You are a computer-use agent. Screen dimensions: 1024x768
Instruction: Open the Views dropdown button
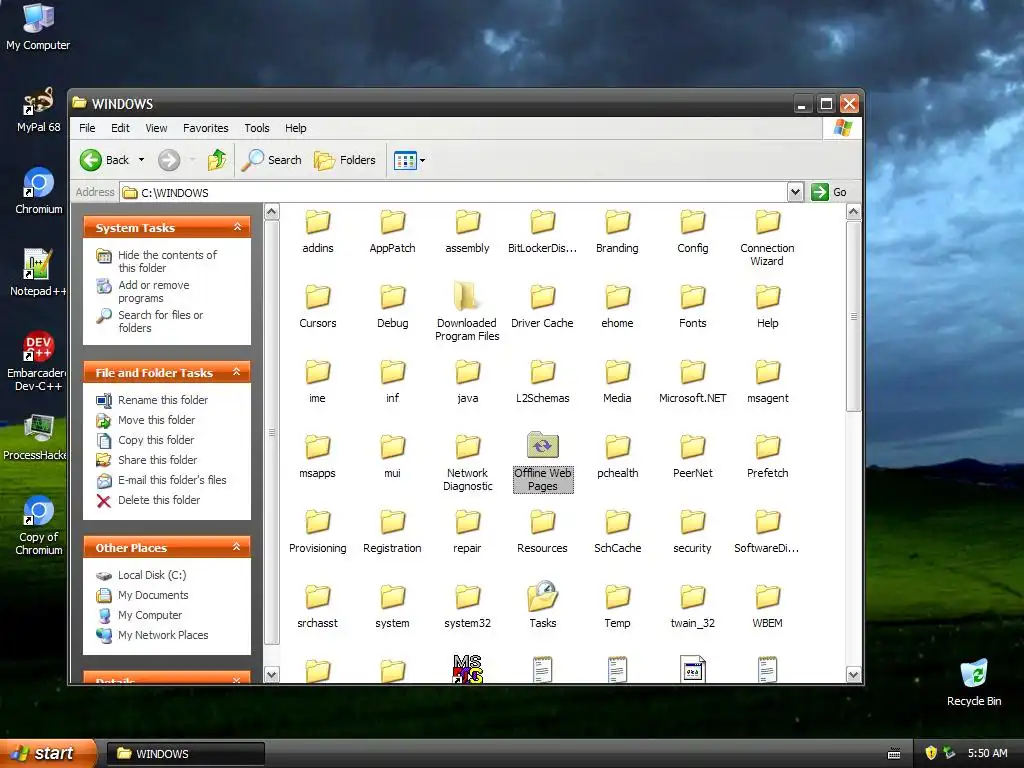pos(409,160)
